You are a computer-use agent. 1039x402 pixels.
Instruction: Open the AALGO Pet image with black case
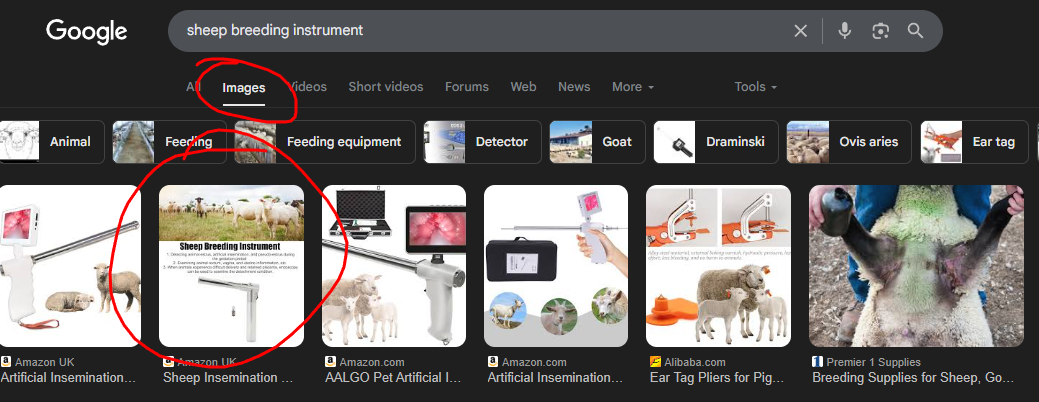(394, 266)
